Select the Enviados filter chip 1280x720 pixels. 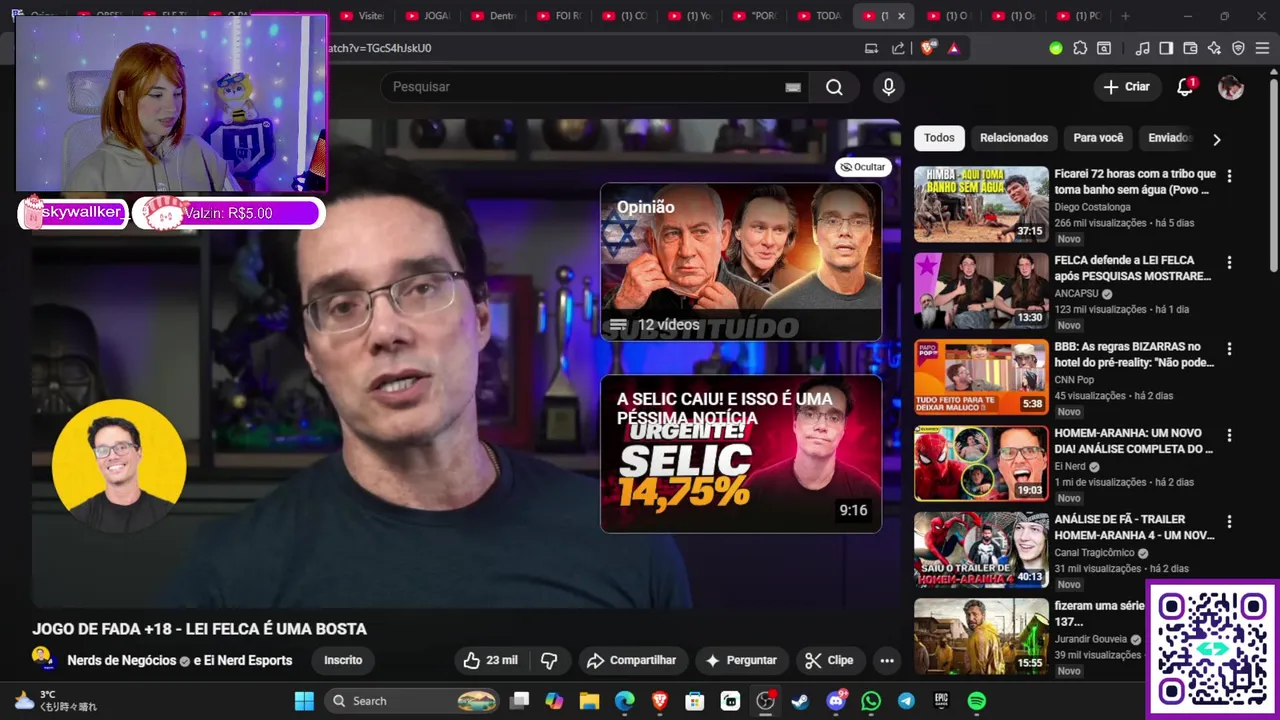[1169, 138]
